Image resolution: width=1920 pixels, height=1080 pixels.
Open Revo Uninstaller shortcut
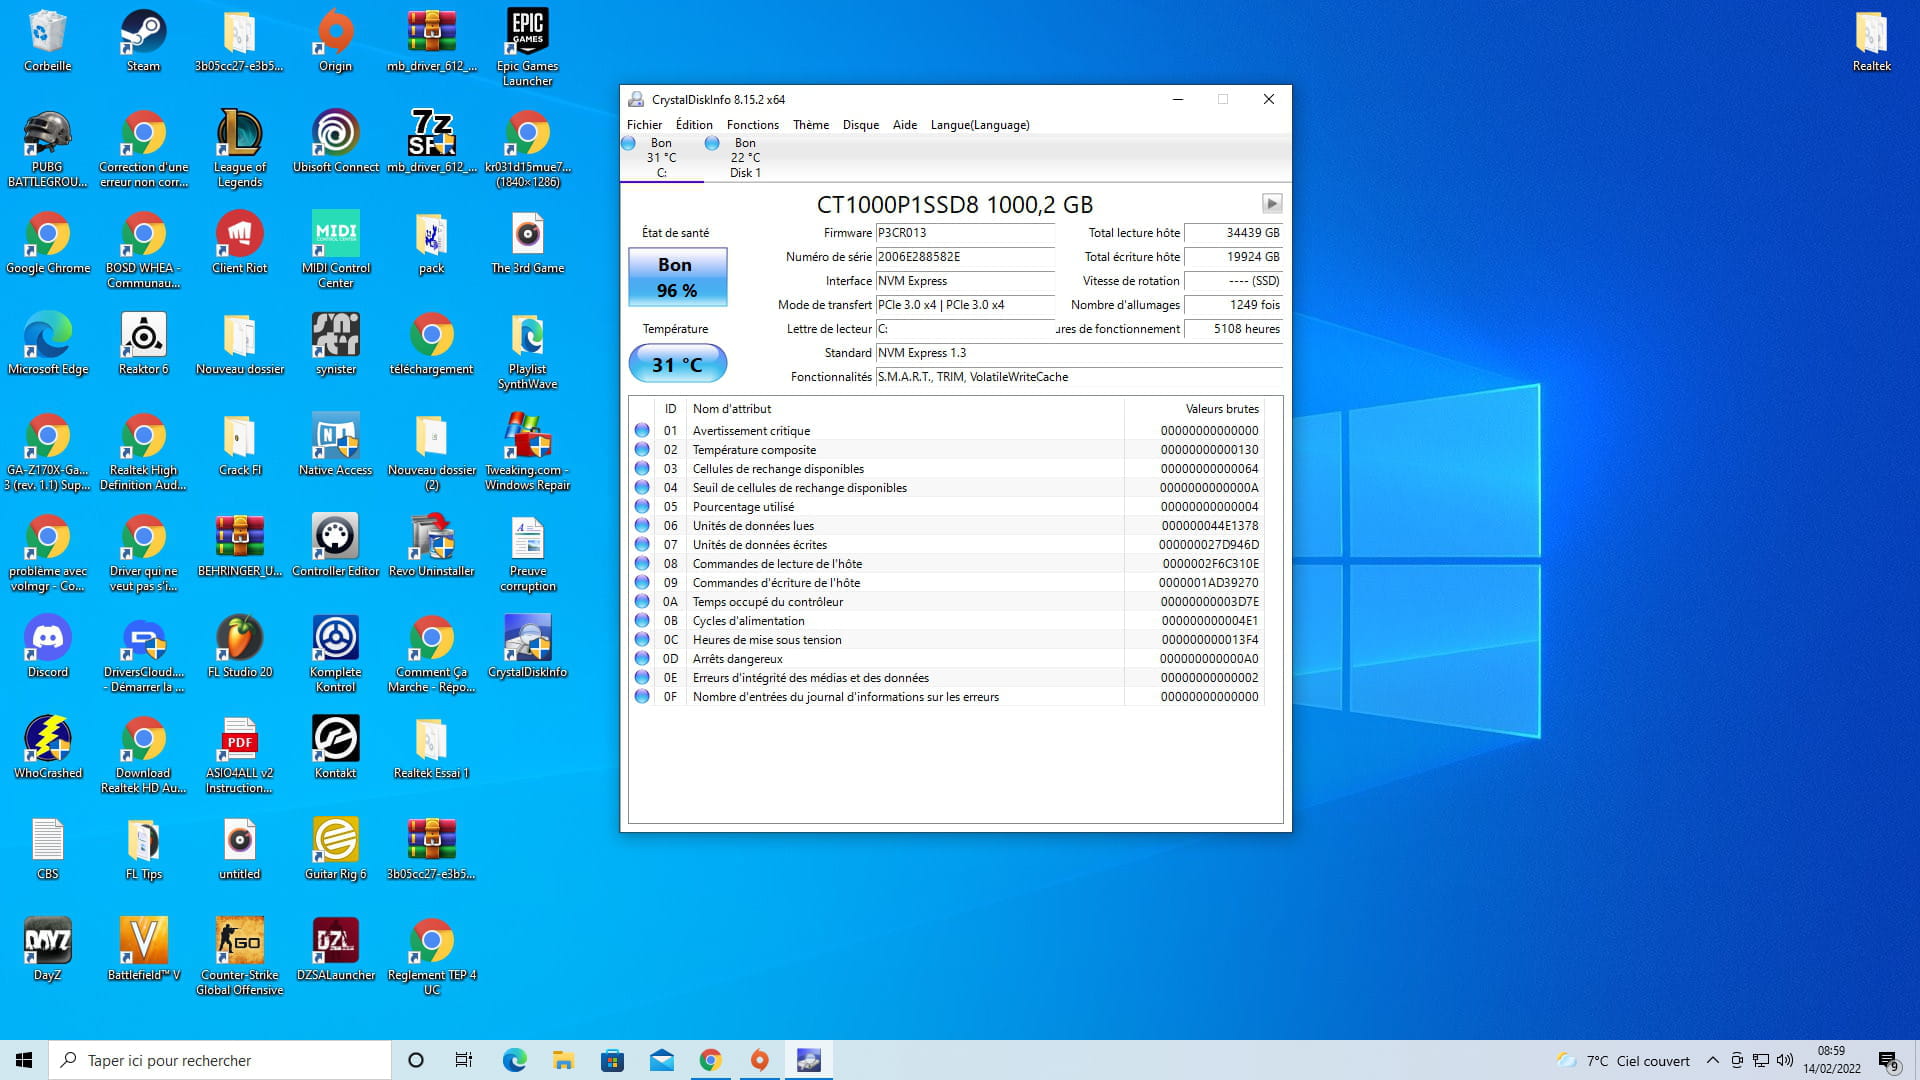pyautogui.click(x=431, y=546)
